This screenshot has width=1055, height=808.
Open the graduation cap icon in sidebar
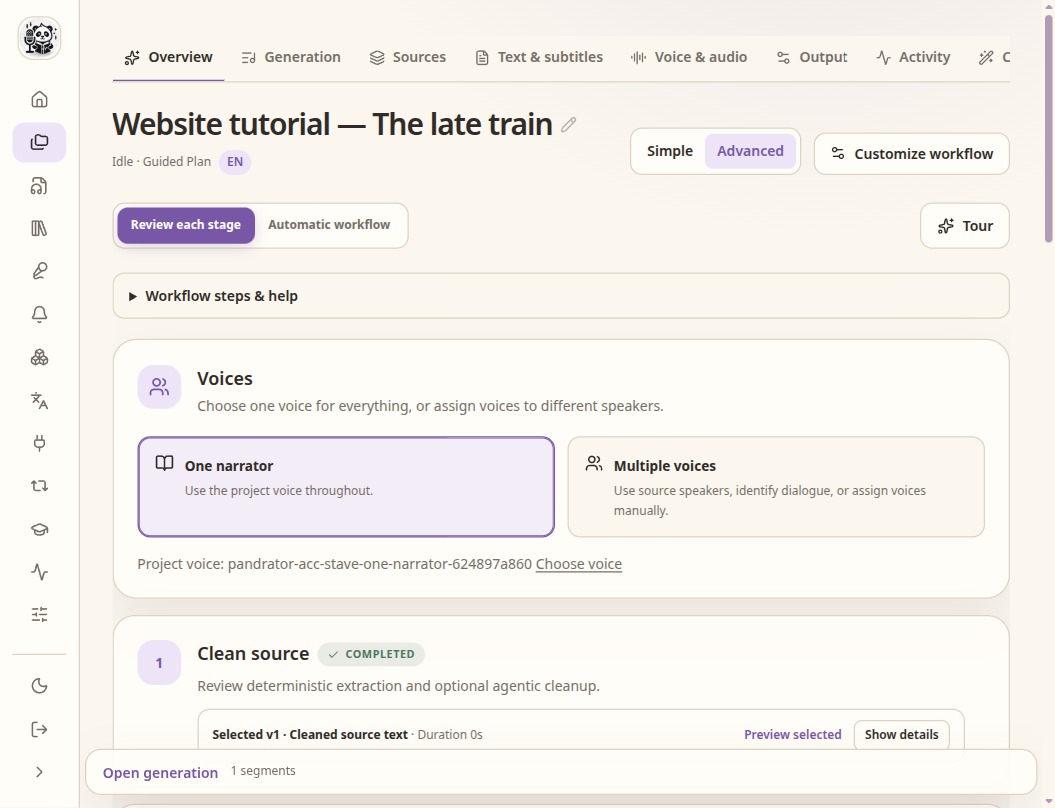39,529
